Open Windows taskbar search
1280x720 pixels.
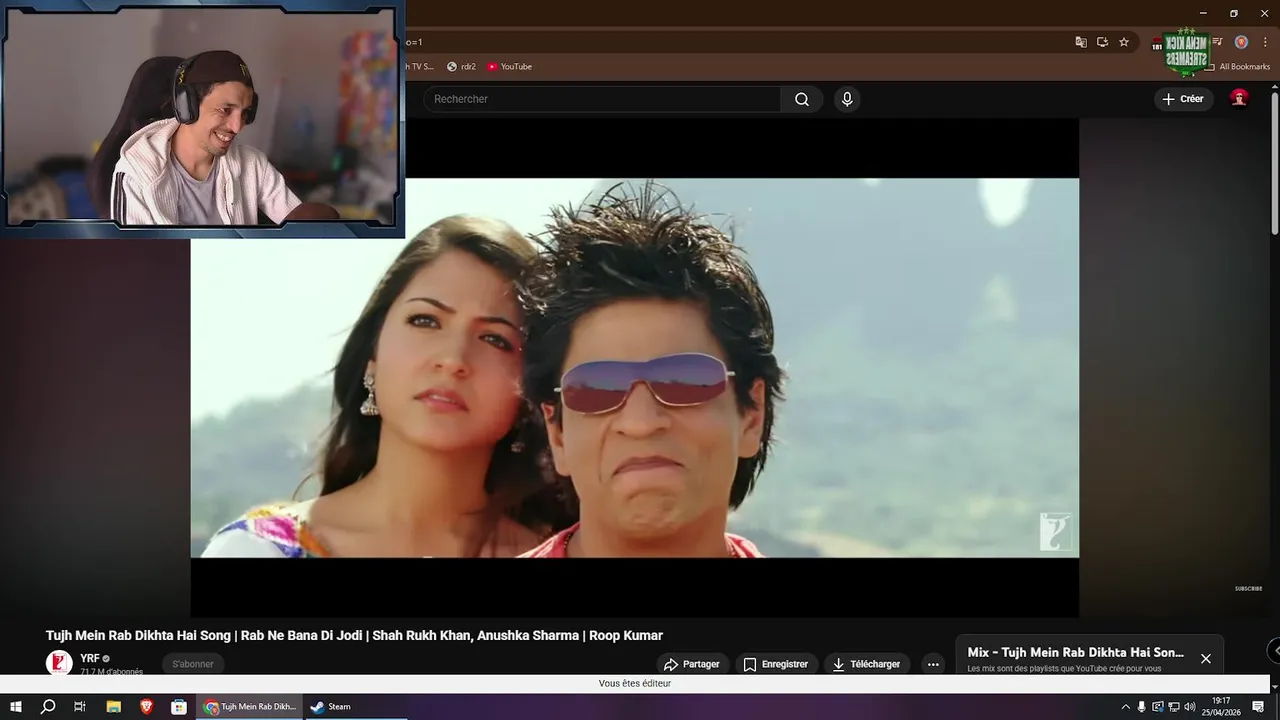(x=48, y=707)
